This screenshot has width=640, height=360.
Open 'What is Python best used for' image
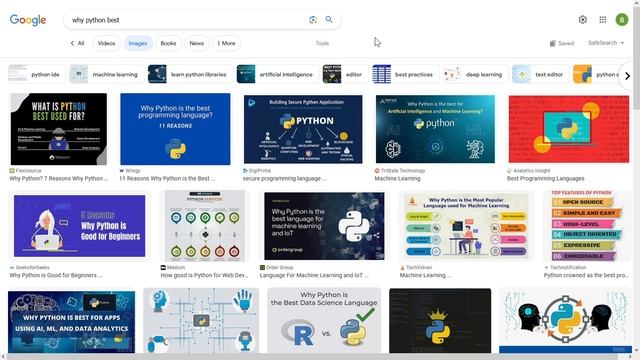point(59,129)
